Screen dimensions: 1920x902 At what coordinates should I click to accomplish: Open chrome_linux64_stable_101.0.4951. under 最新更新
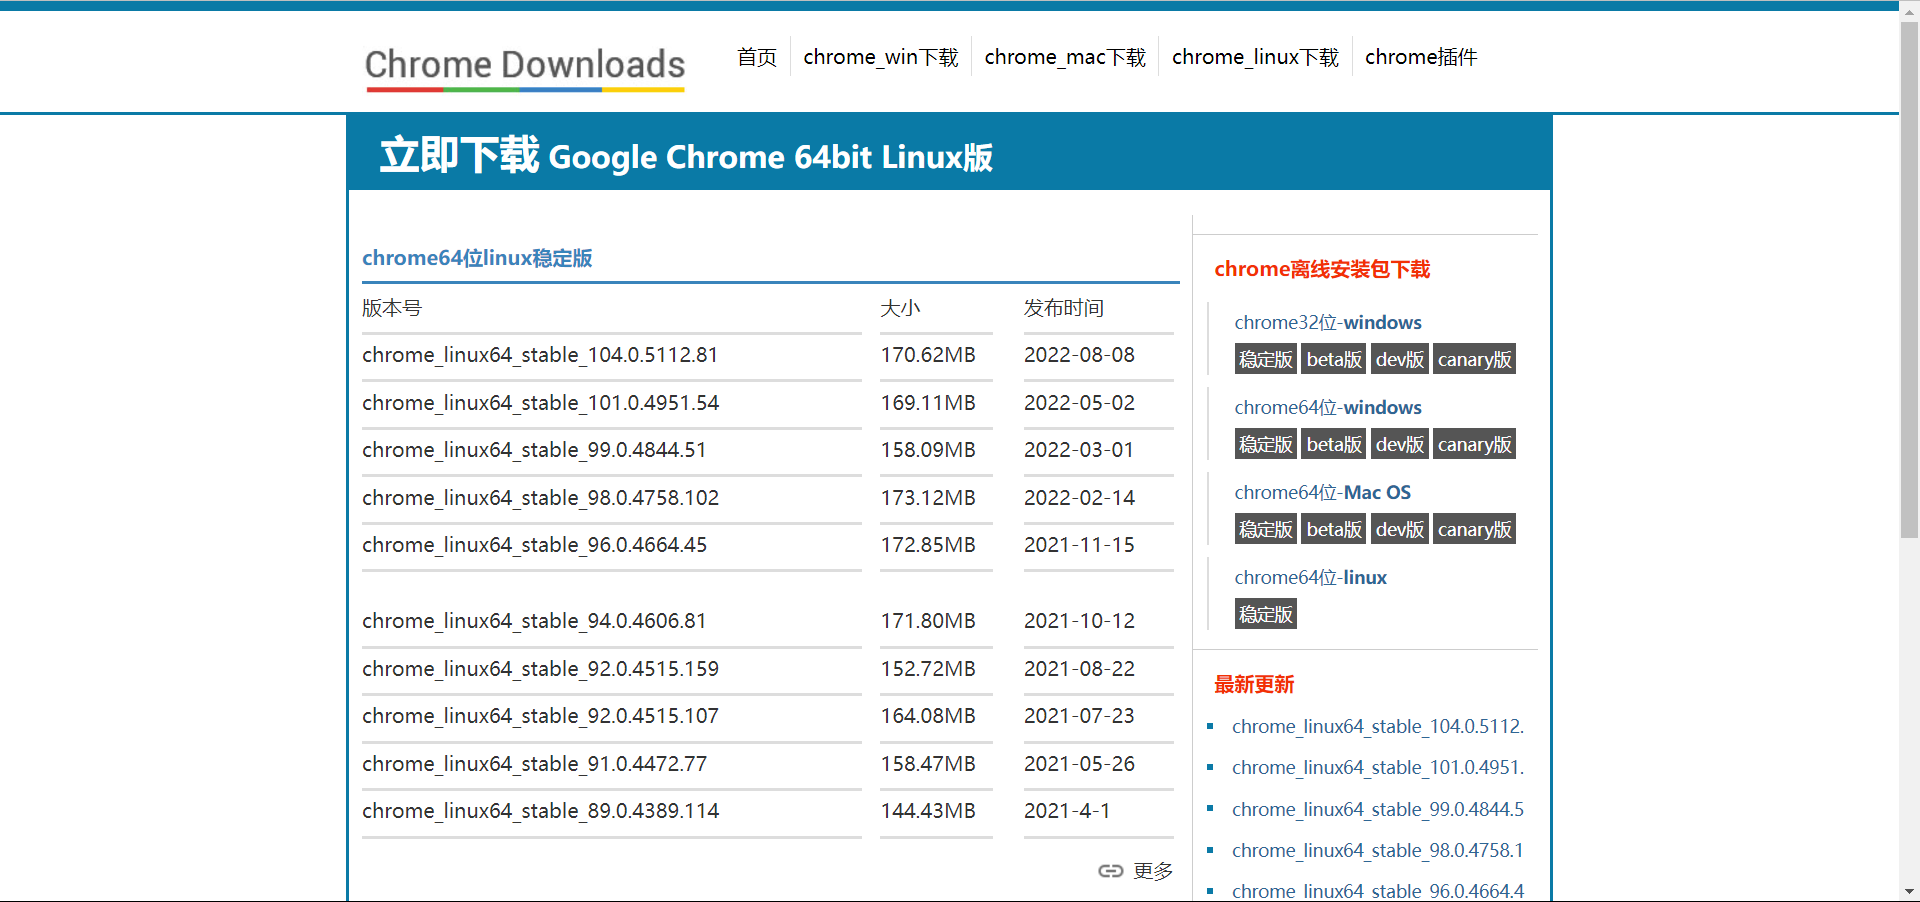pos(1378,767)
